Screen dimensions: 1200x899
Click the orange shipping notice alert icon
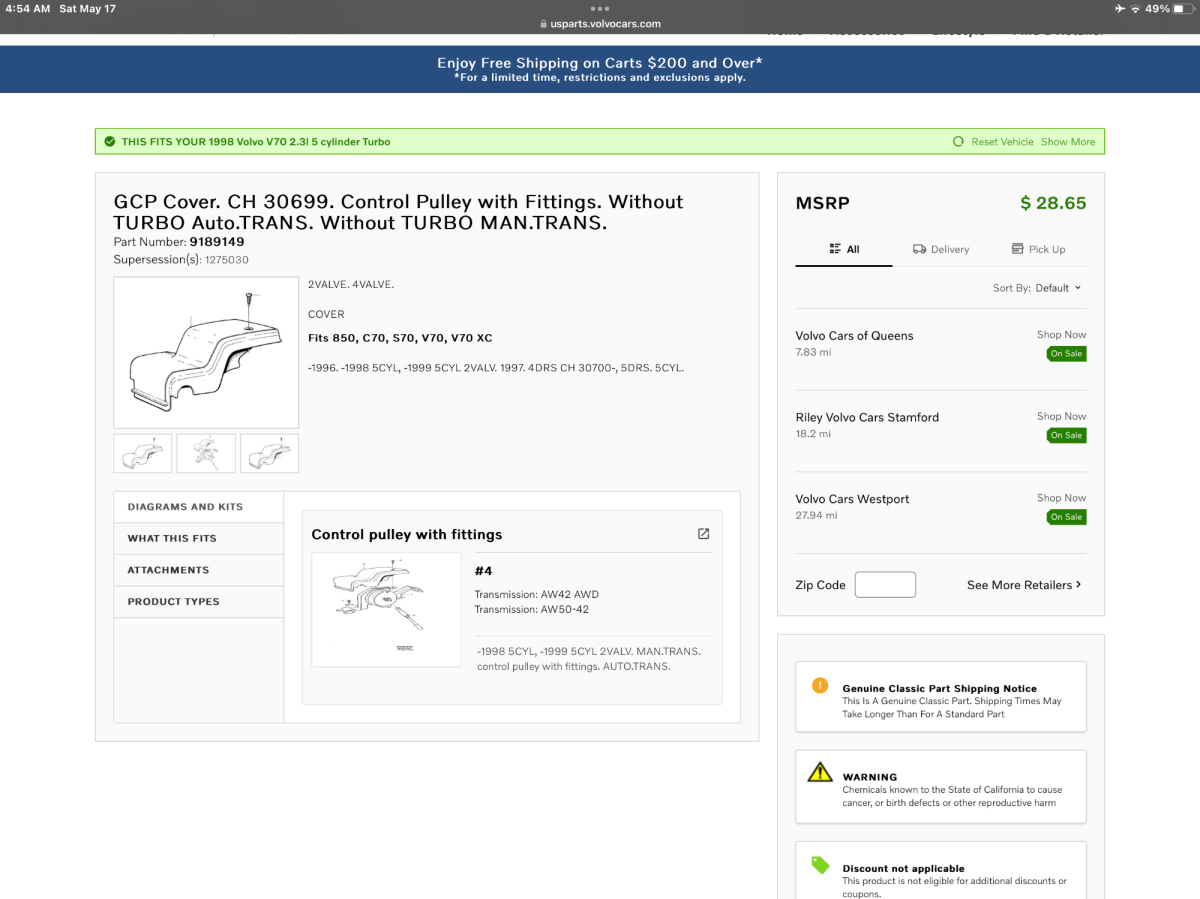tap(820, 686)
